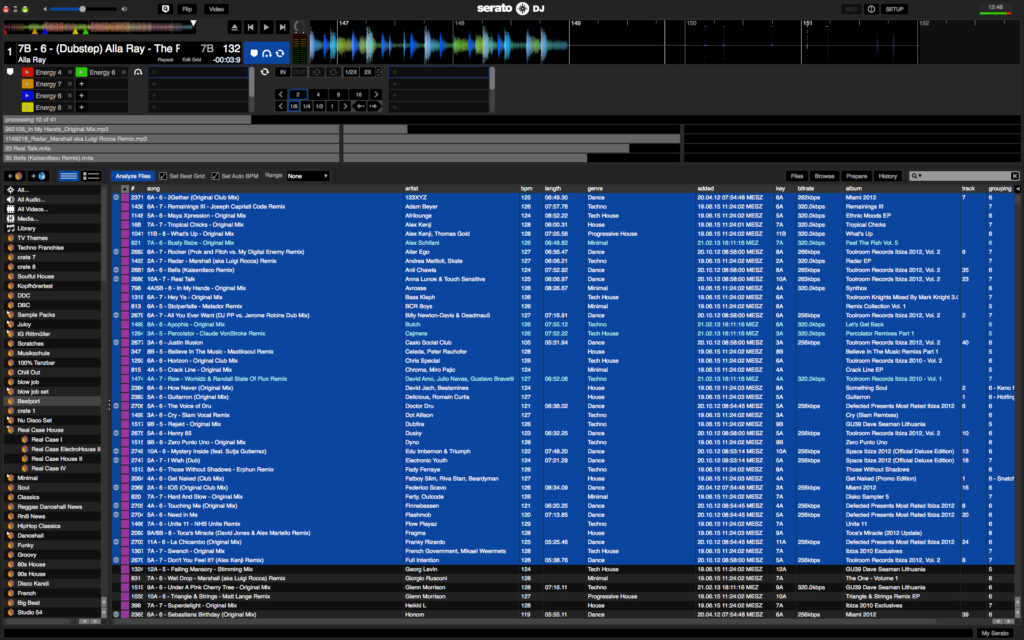Click the beat jump forward arrow
1024x640 pixels.
tap(374, 106)
